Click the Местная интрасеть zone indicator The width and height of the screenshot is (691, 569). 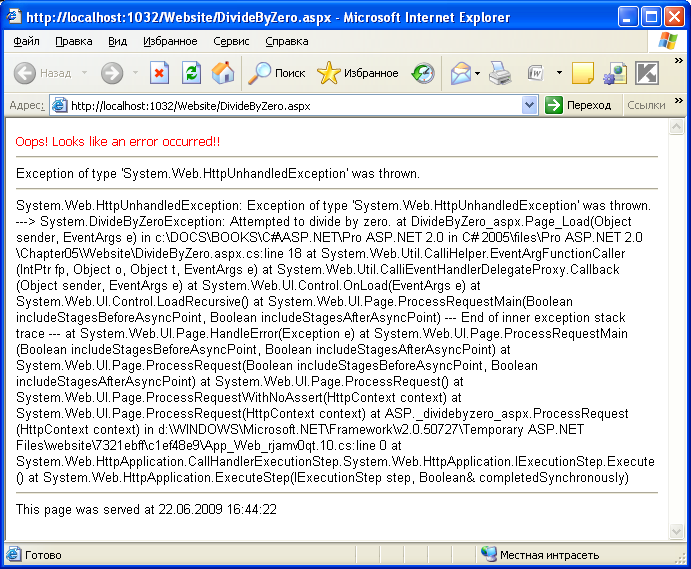pos(549,555)
